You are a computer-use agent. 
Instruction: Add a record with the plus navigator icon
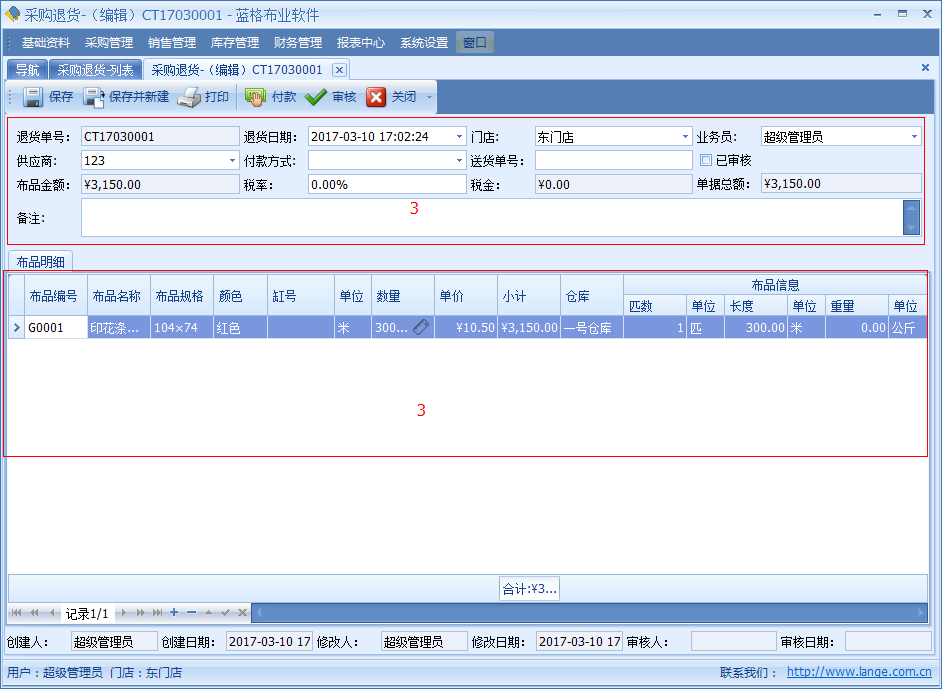[x=174, y=612]
